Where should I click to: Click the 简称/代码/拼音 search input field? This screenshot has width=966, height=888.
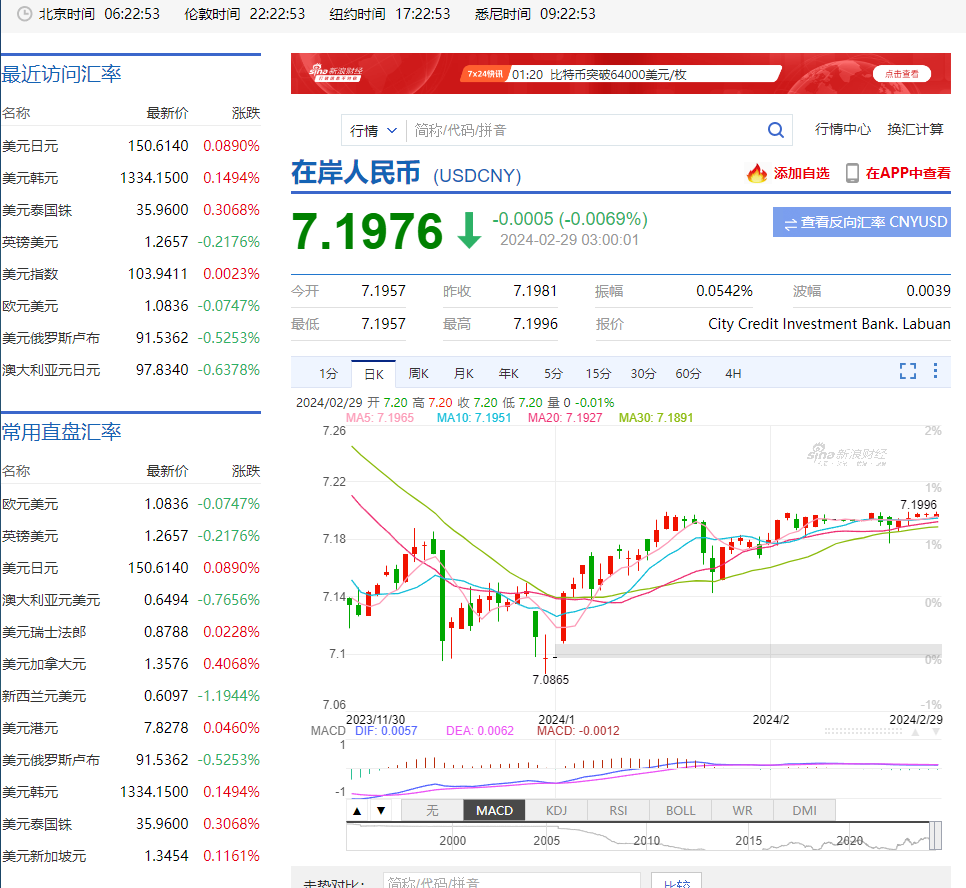click(x=585, y=130)
